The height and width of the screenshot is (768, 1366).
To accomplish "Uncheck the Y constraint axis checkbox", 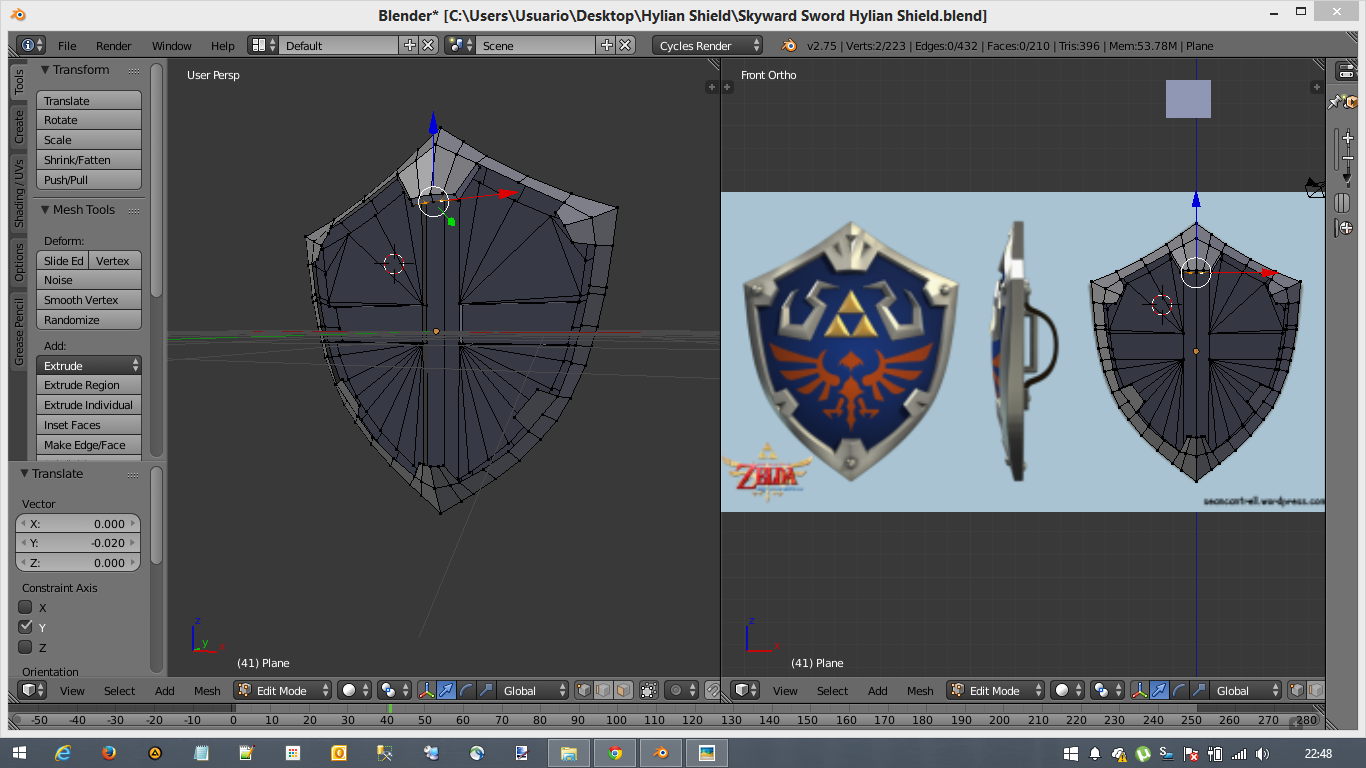I will tap(26, 627).
